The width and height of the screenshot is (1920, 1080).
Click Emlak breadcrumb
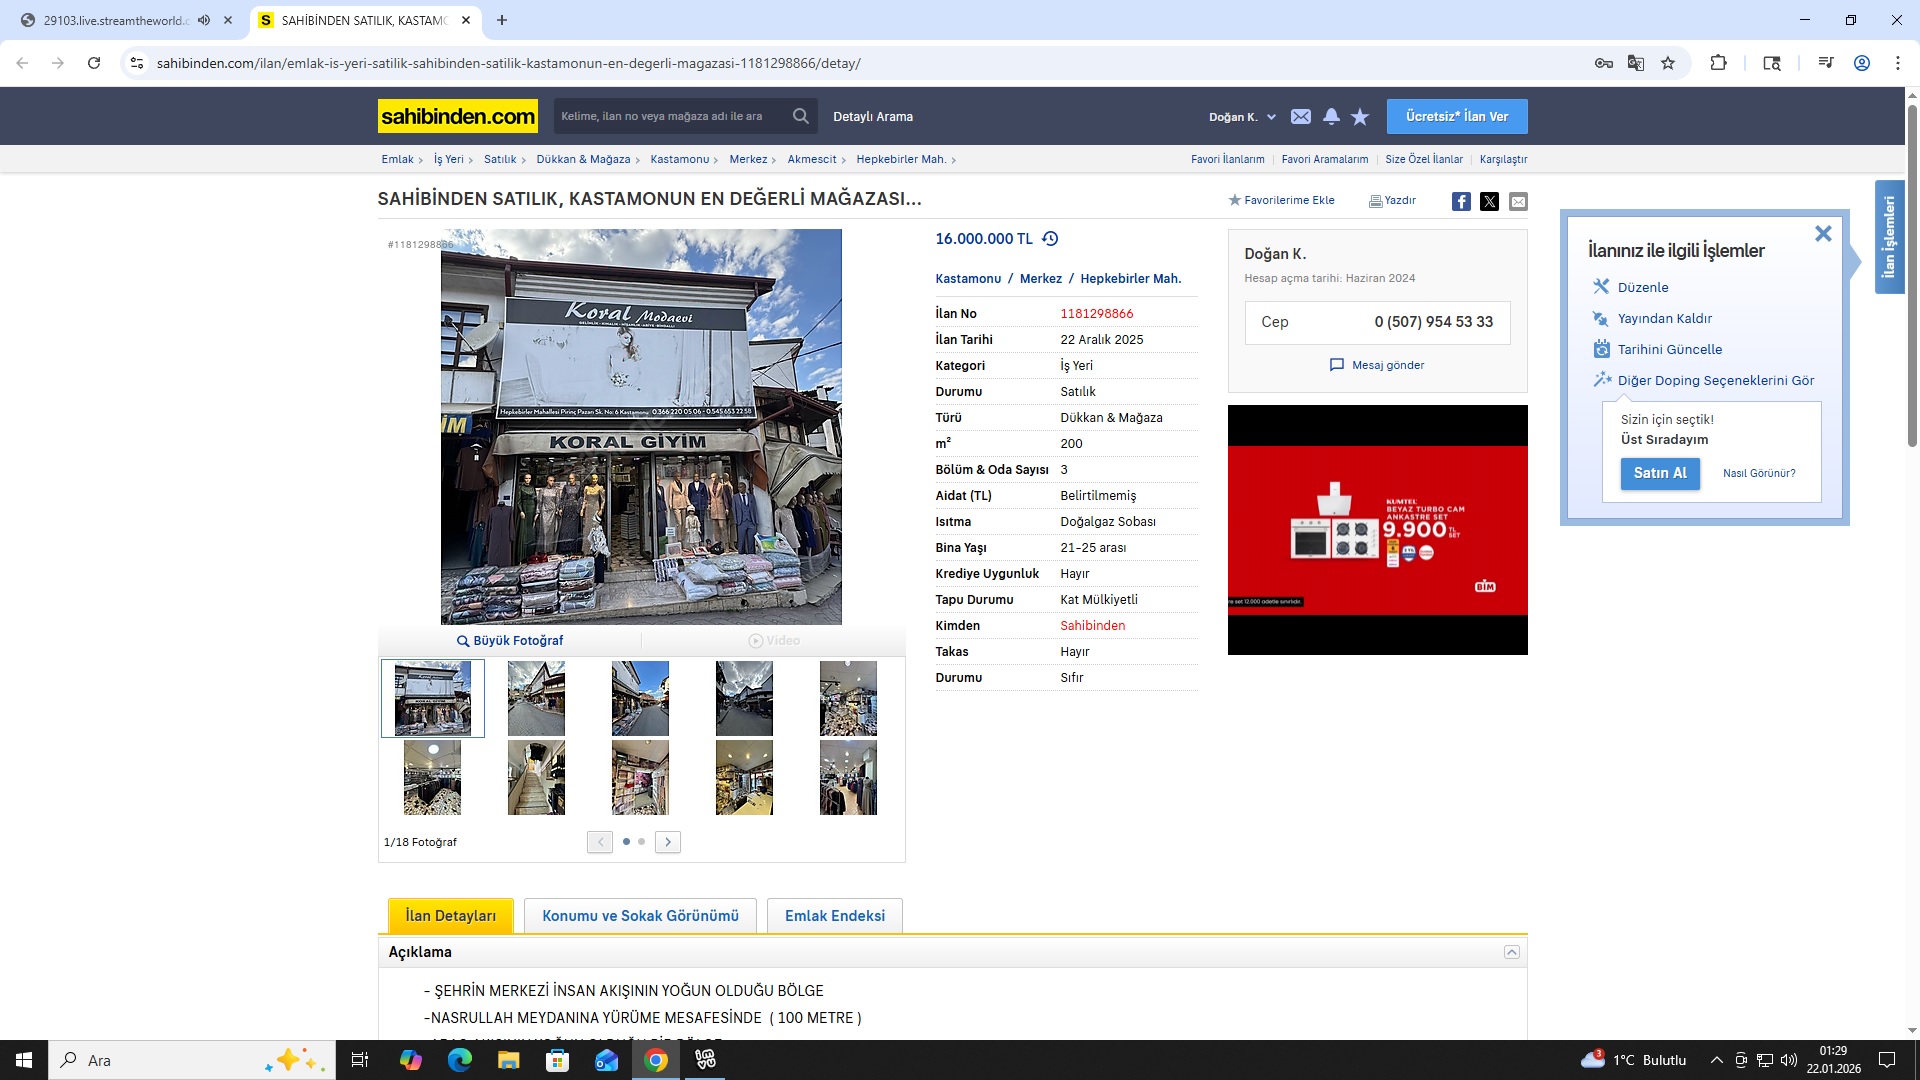397,159
